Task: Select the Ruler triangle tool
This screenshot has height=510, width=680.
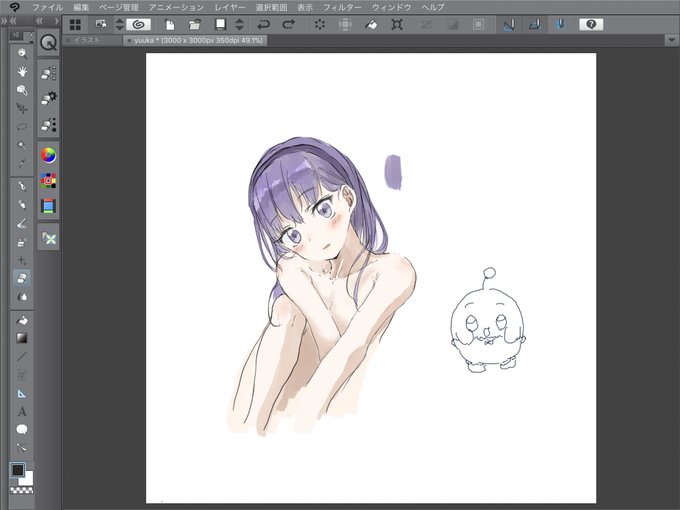Action: [22, 393]
